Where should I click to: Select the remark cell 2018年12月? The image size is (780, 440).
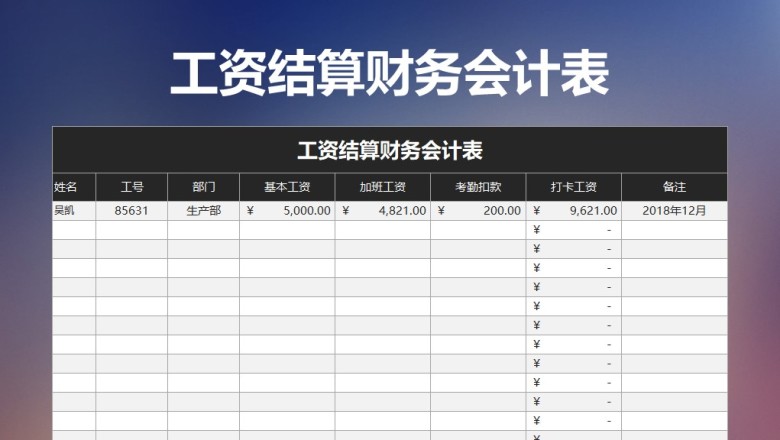674,211
